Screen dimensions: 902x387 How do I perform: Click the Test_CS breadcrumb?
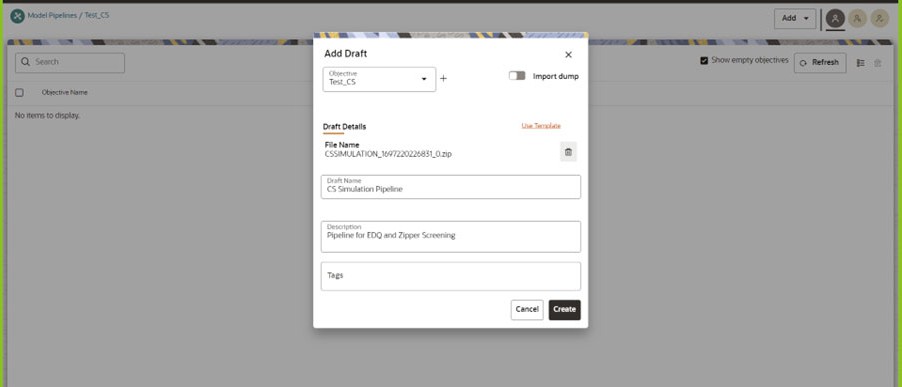tap(97, 16)
